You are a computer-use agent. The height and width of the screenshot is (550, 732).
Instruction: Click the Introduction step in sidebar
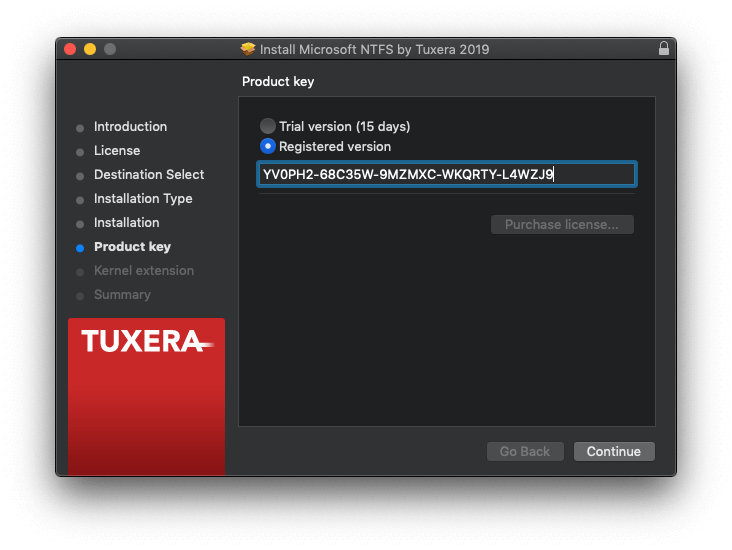click(130, 127)
